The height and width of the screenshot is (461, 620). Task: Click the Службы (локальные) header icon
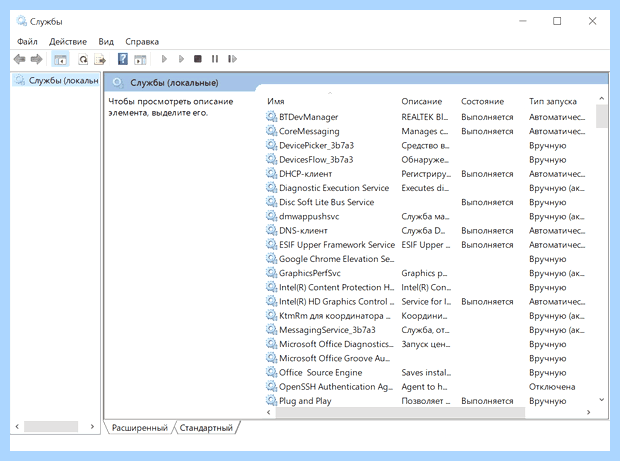pos(117,82)
